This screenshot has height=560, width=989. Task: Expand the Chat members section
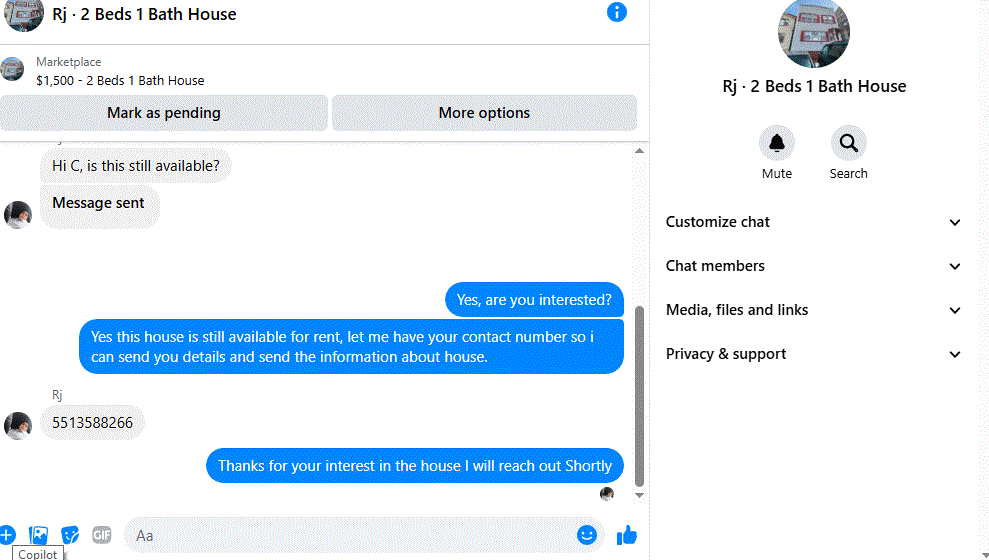813,266
